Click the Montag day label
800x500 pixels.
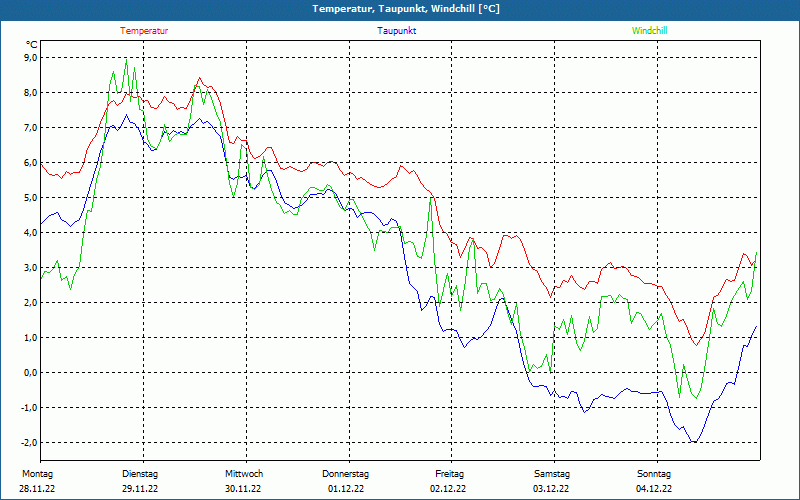tap(37, 474)
